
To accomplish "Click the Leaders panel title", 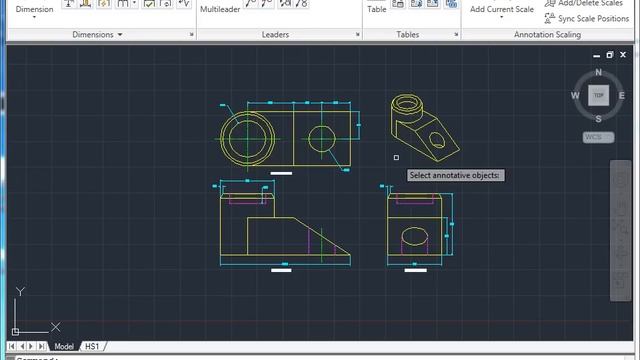I will click(x=275, y=35).
